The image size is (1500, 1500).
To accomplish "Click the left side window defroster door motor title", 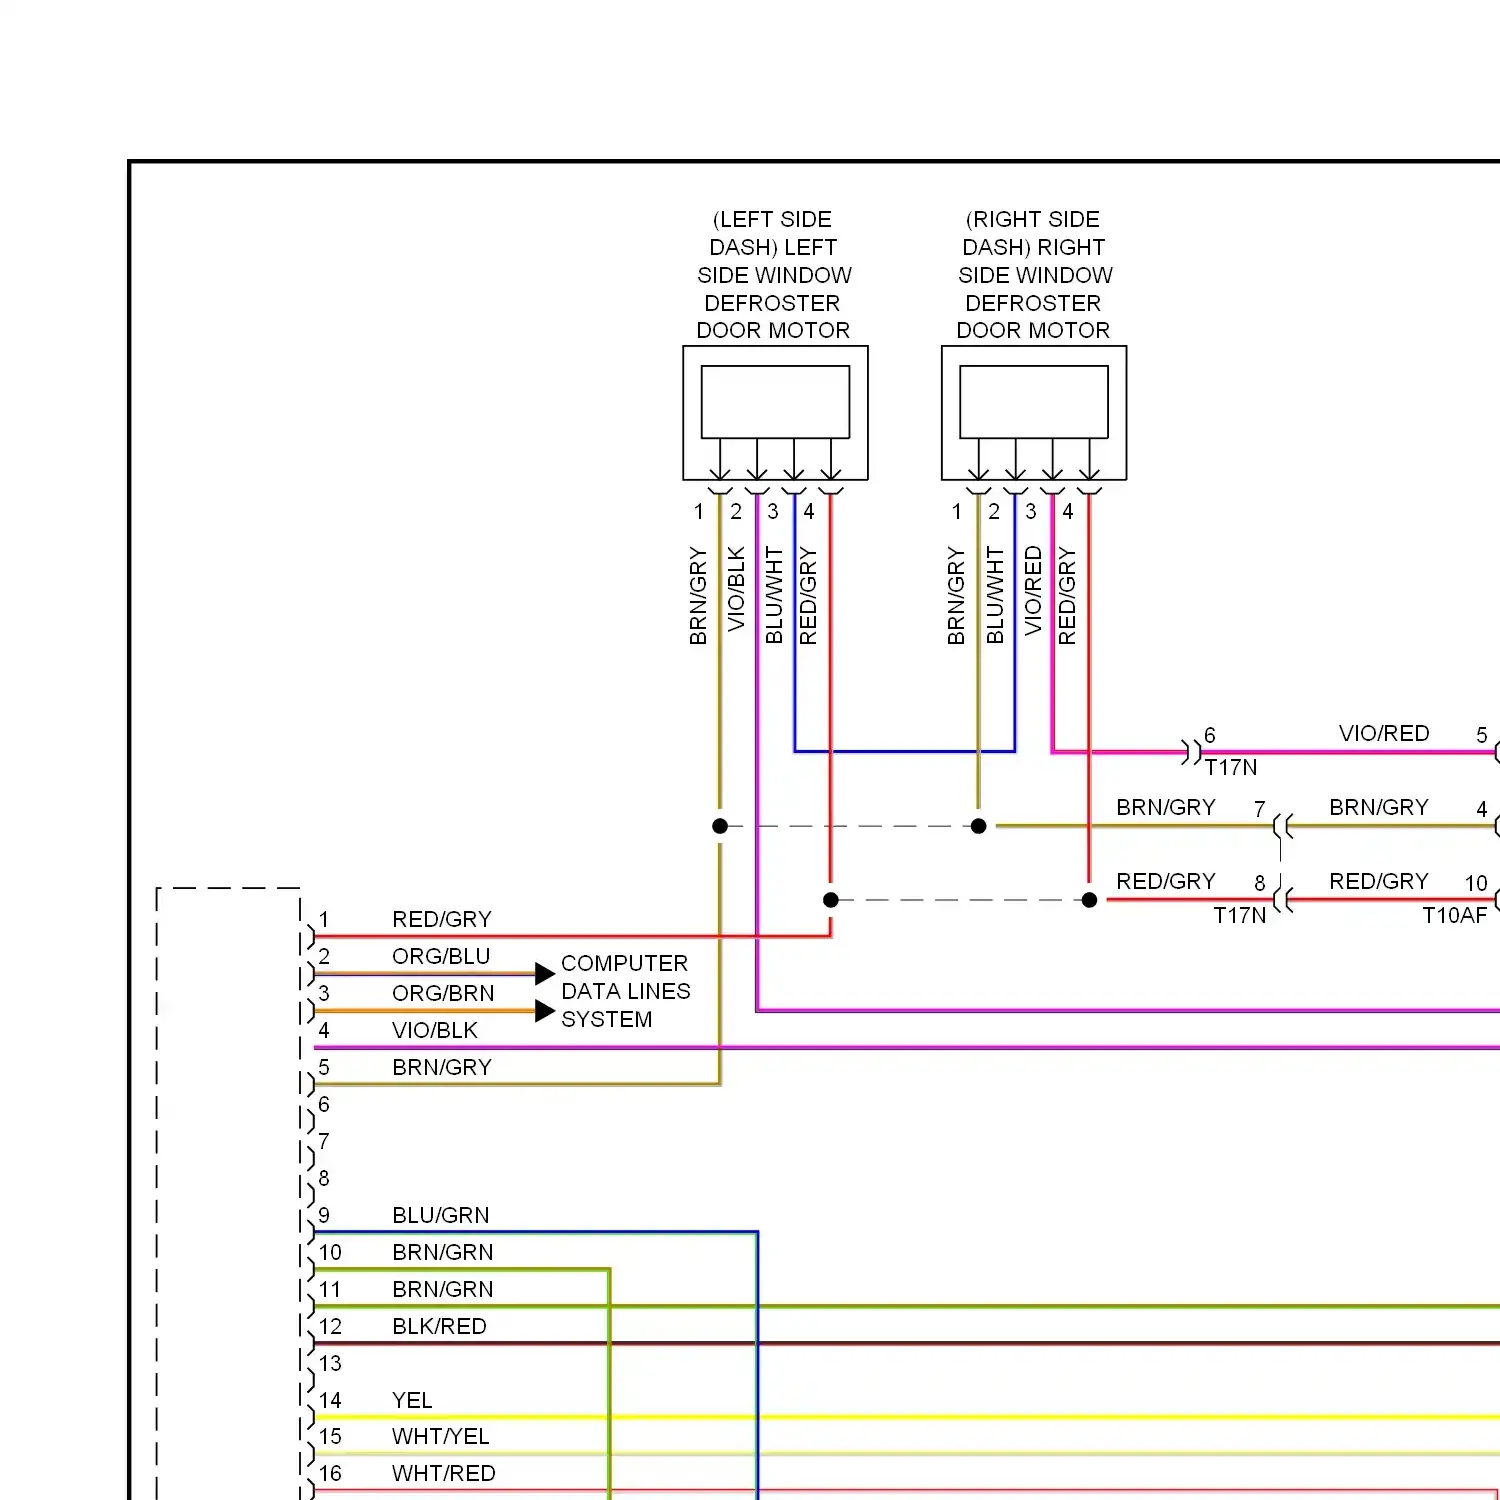I will pyautogui.click(x=774, y=275).
